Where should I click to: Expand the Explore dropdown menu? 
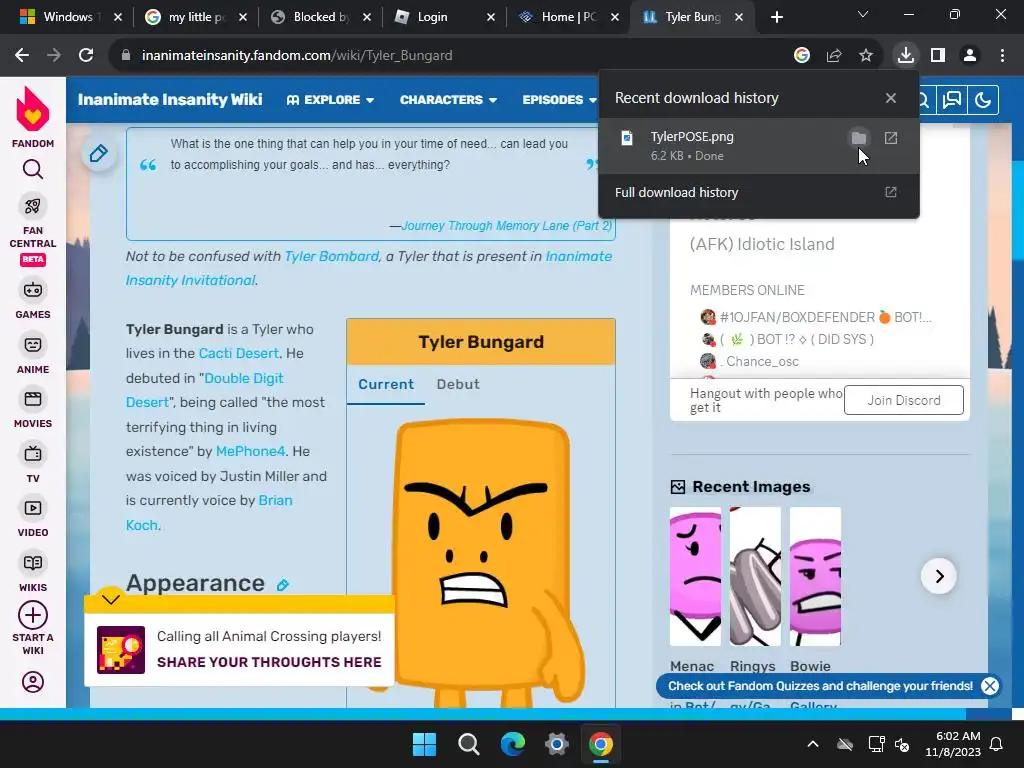click(330, 100)
